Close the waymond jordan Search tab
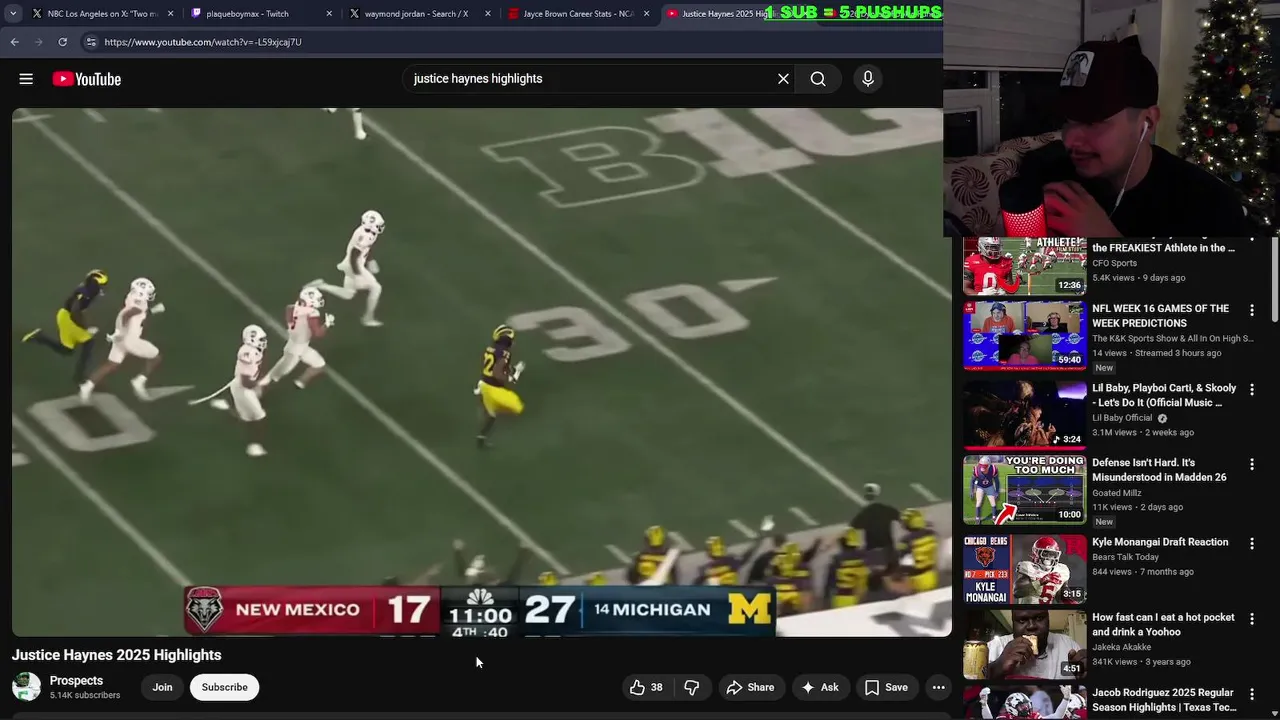Image resolution: width=1280 pixels, height=720 pixels. 488,14
